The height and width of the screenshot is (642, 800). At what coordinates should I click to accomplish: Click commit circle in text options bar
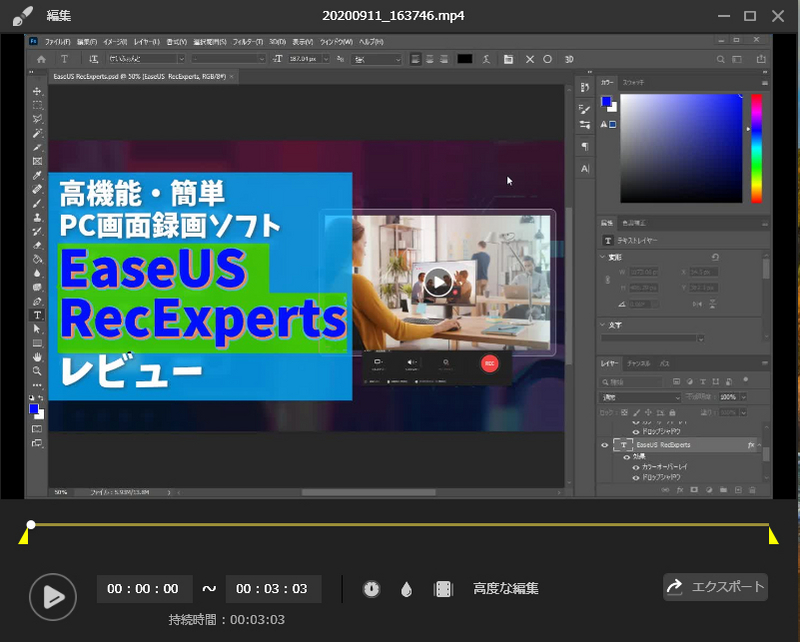tap(547, 59)
